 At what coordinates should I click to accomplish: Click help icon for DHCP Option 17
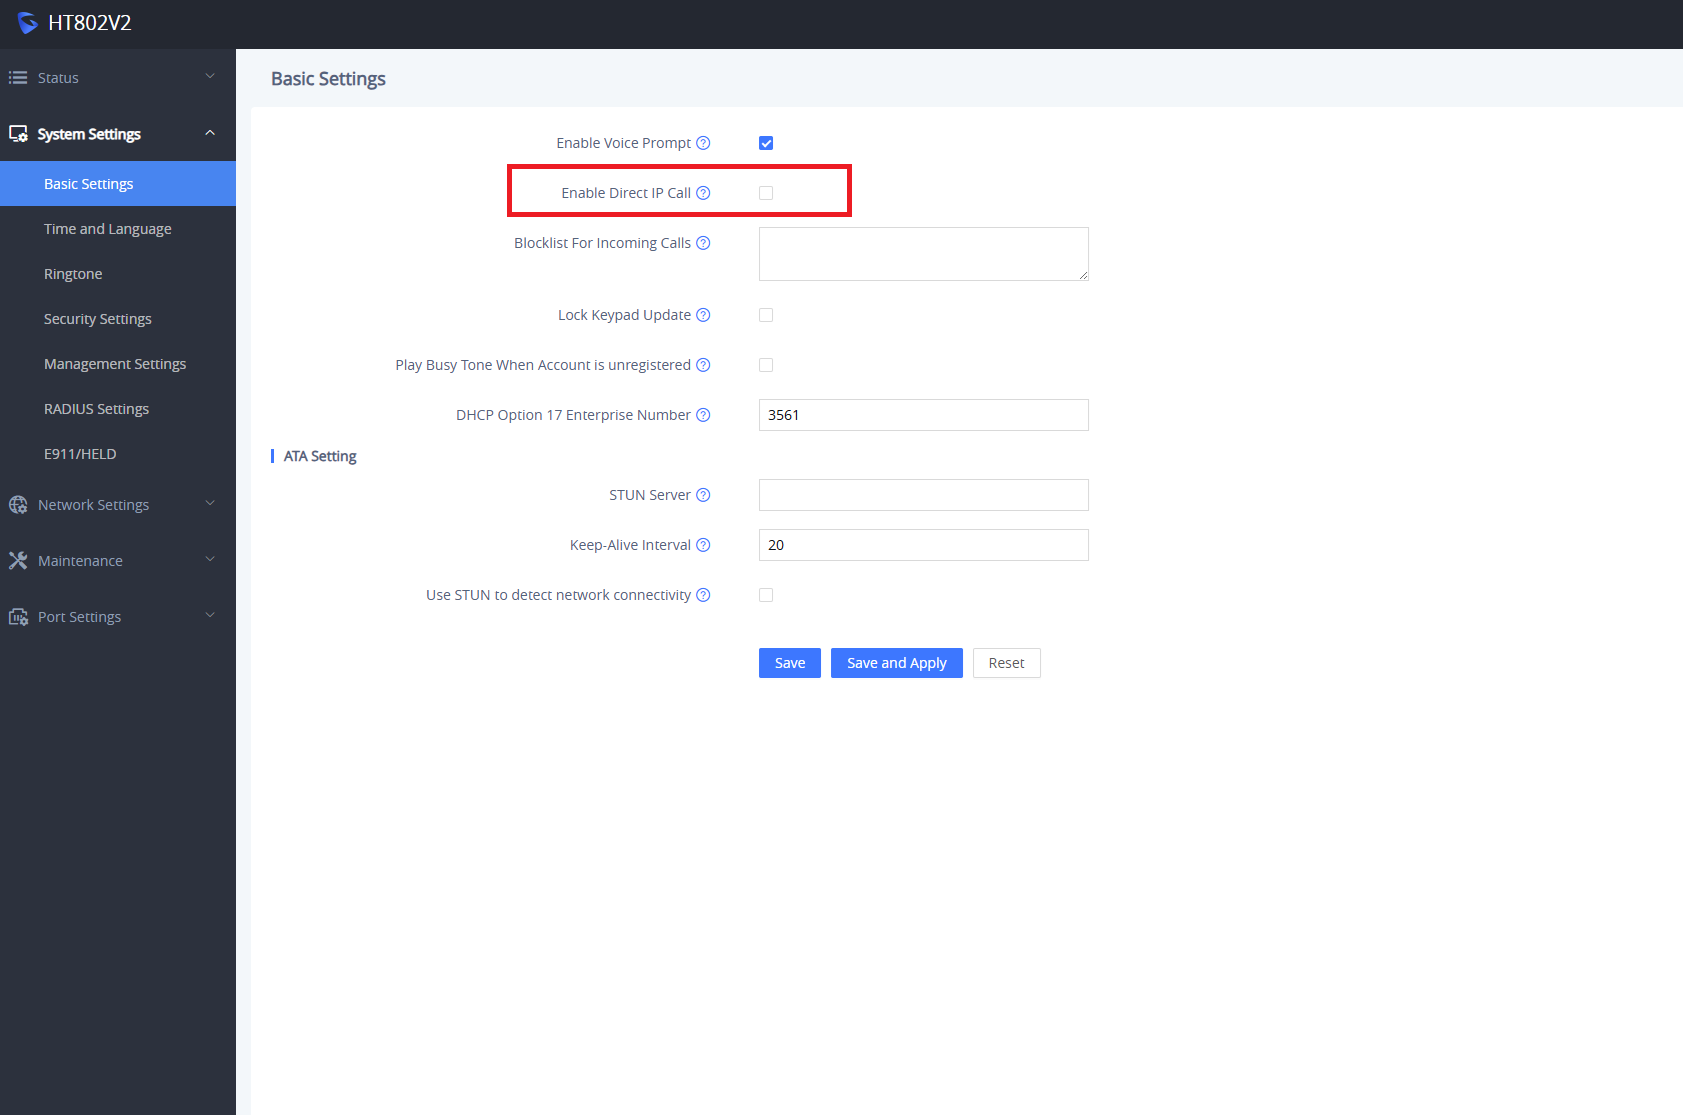point(703,415)
